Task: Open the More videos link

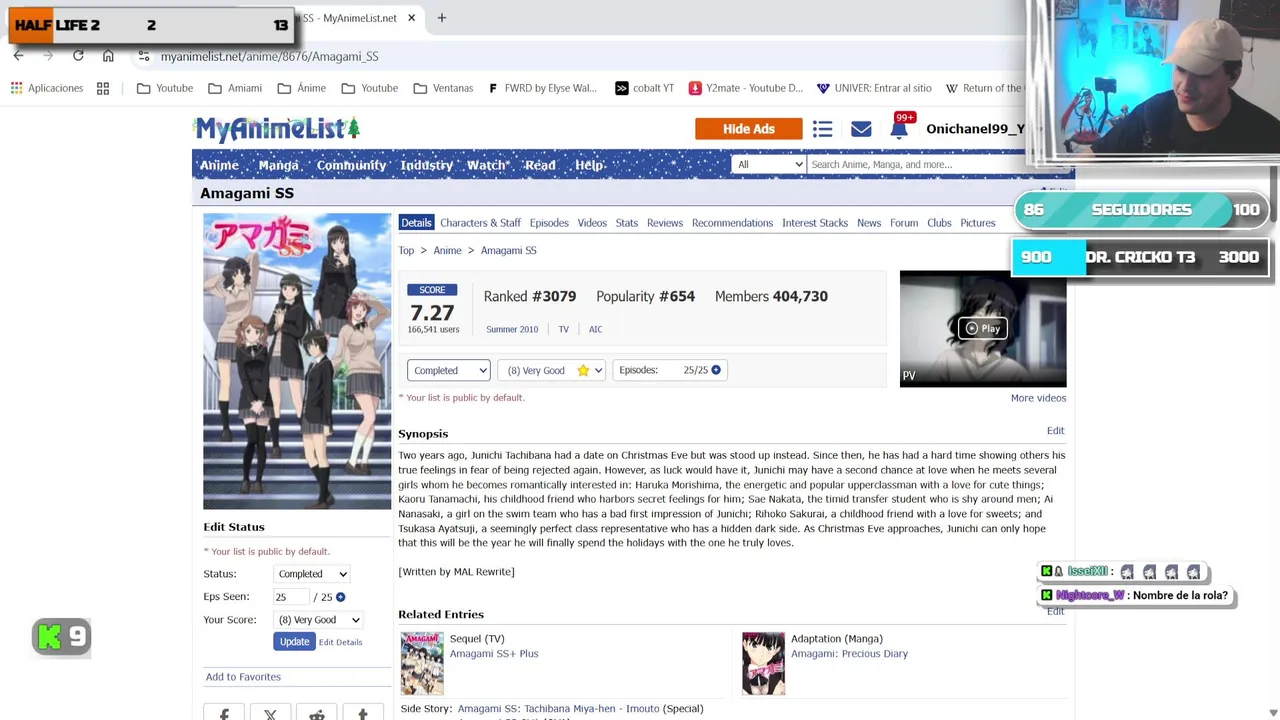Action: coord(1038,398)
